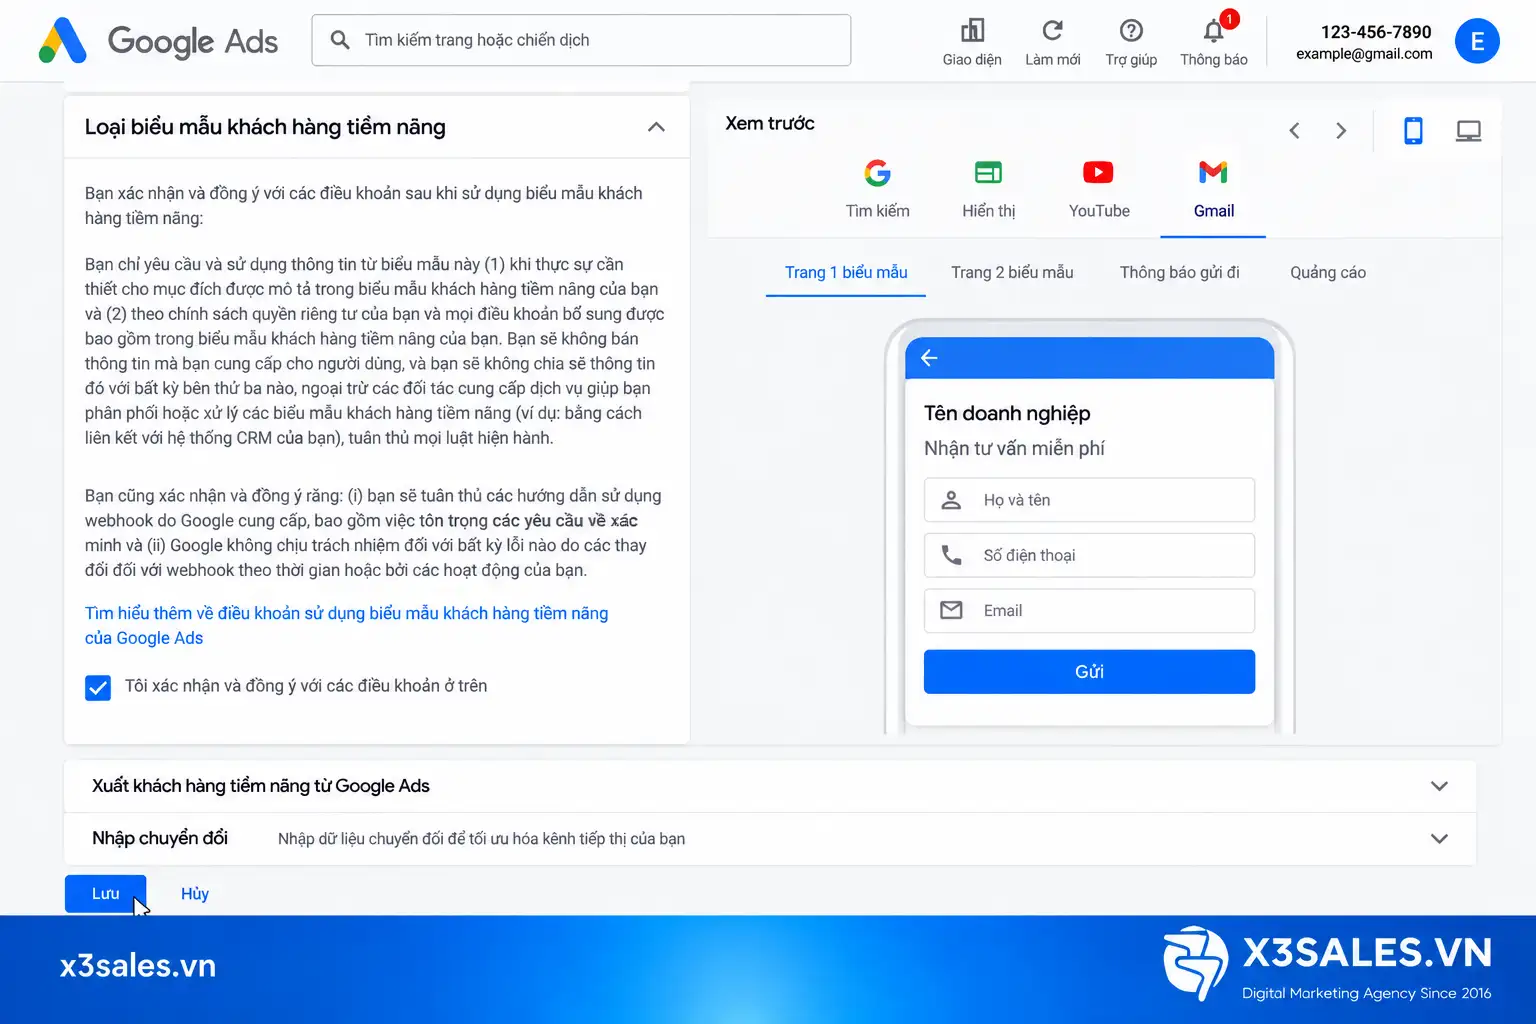The height and width of the screenshot is (1024, 1536).
Task: Go to previous preview with left arrow
Action: (x=1294, y=131)
